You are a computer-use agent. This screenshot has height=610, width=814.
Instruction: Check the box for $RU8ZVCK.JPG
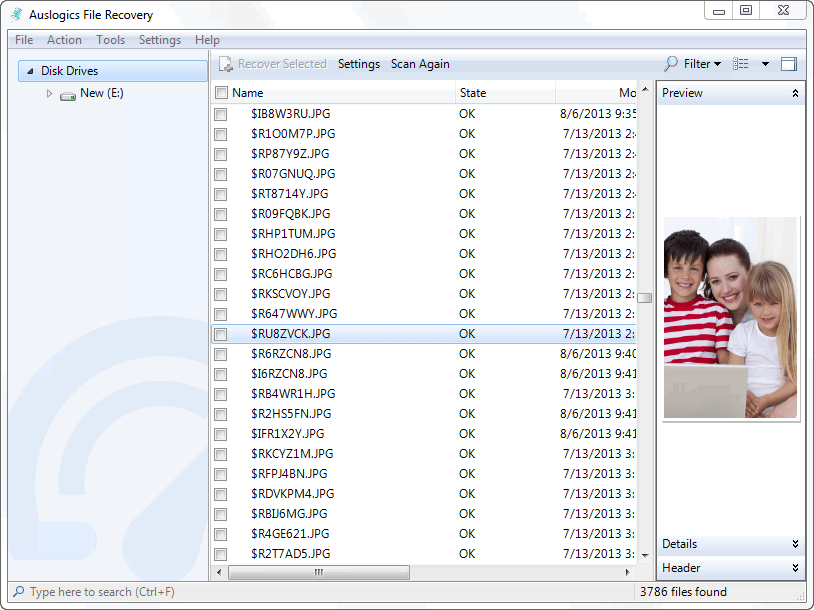coord(221,334)
